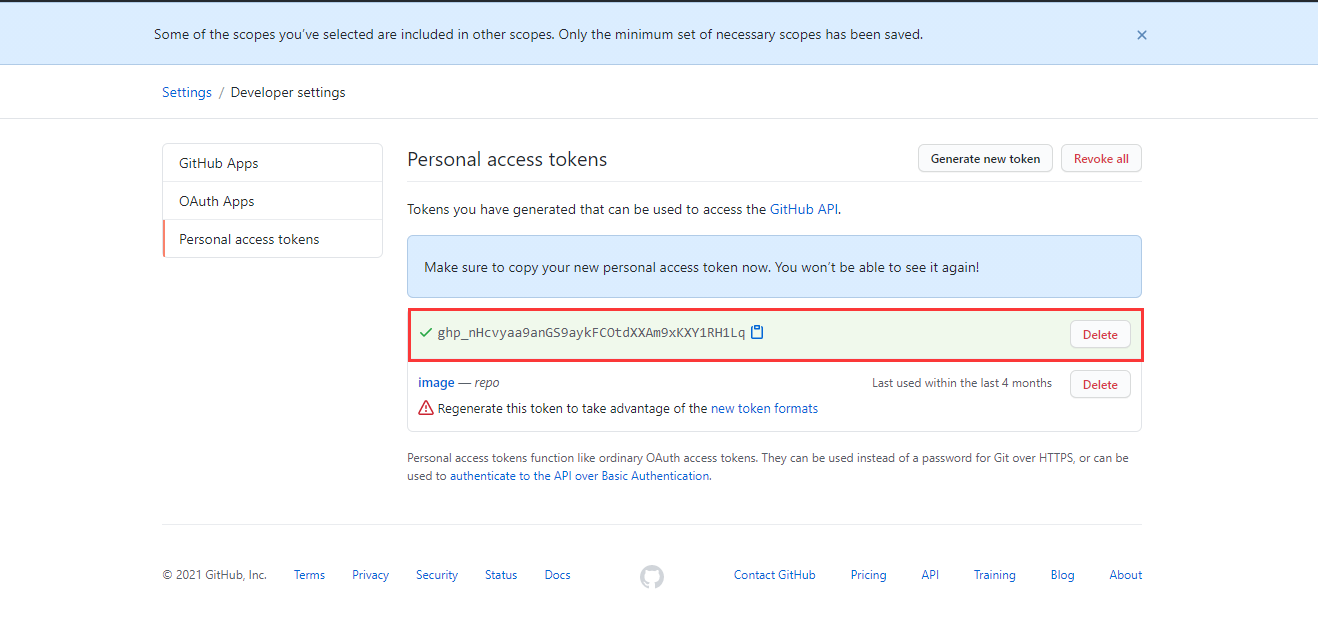This screenshot has width=1318, height=621.
Task: Open the image token link
Action: pos(436,382)
